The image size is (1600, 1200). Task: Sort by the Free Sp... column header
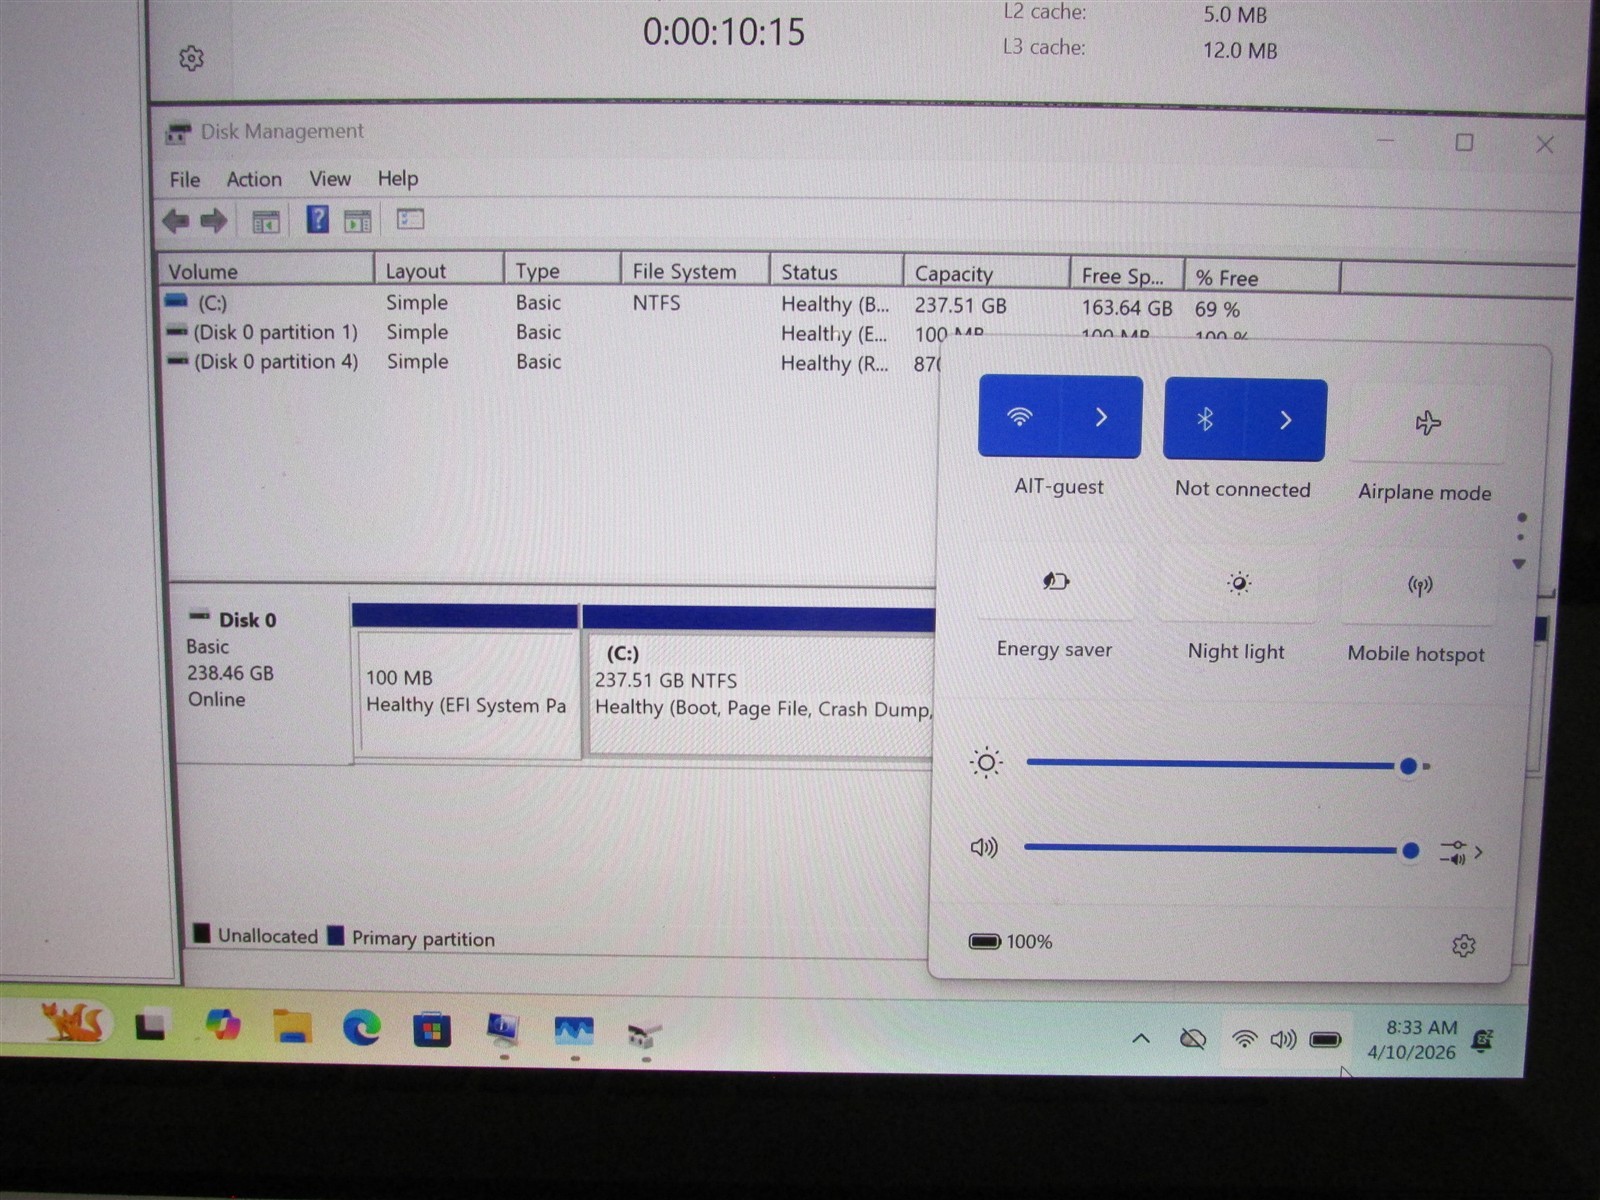click(1126, 275)
